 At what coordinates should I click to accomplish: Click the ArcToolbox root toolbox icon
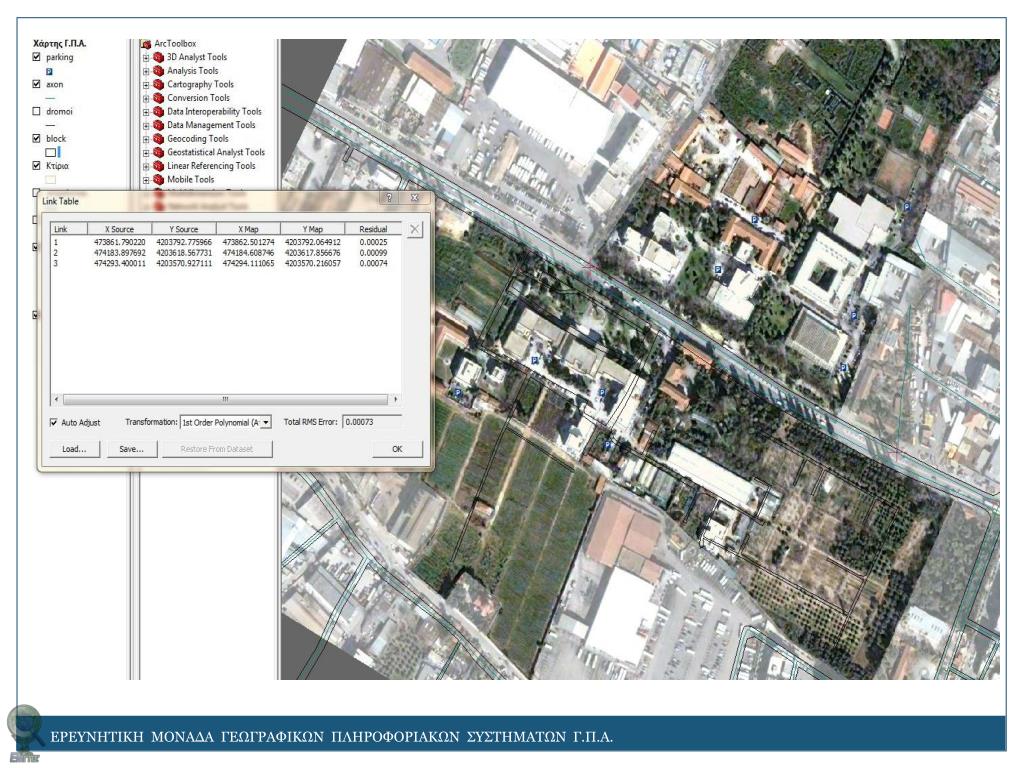tap(146, 44)
